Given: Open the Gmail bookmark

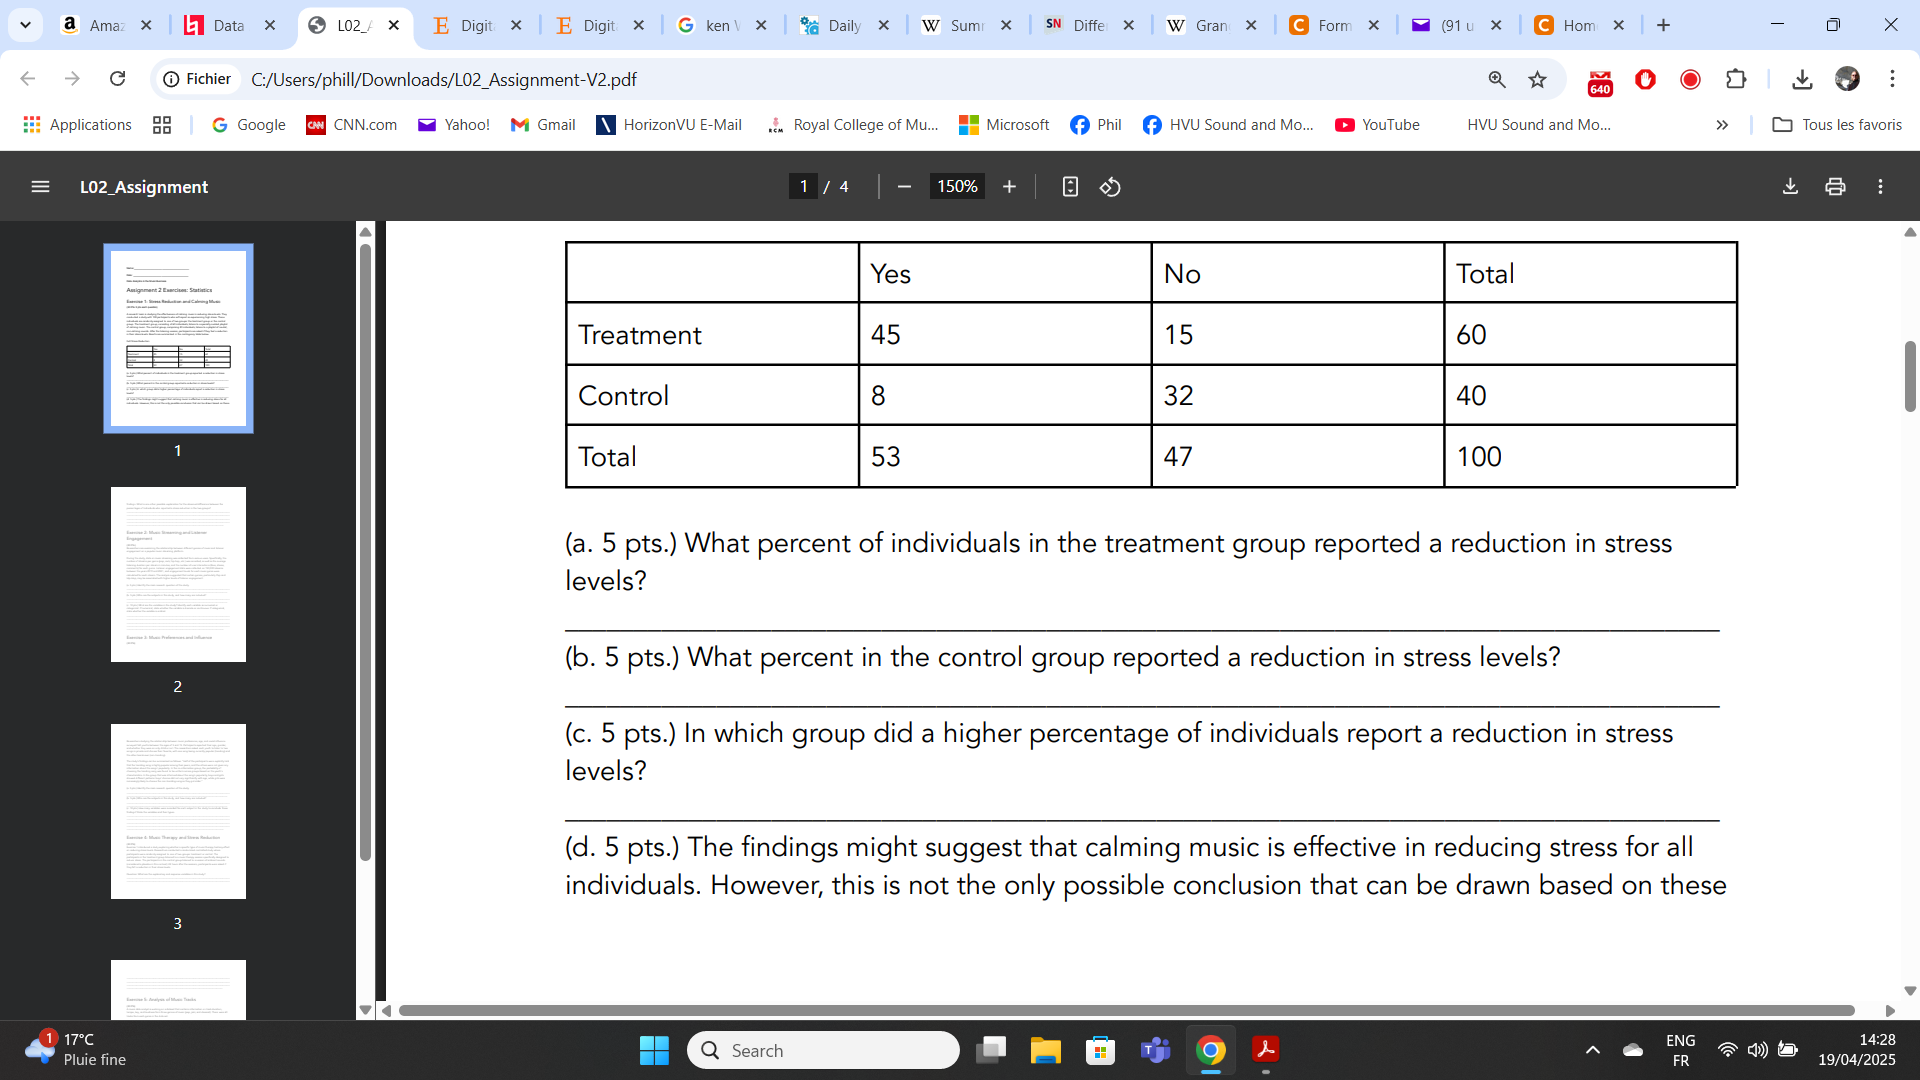Looking at the screenshot, I should click(543, 125).
